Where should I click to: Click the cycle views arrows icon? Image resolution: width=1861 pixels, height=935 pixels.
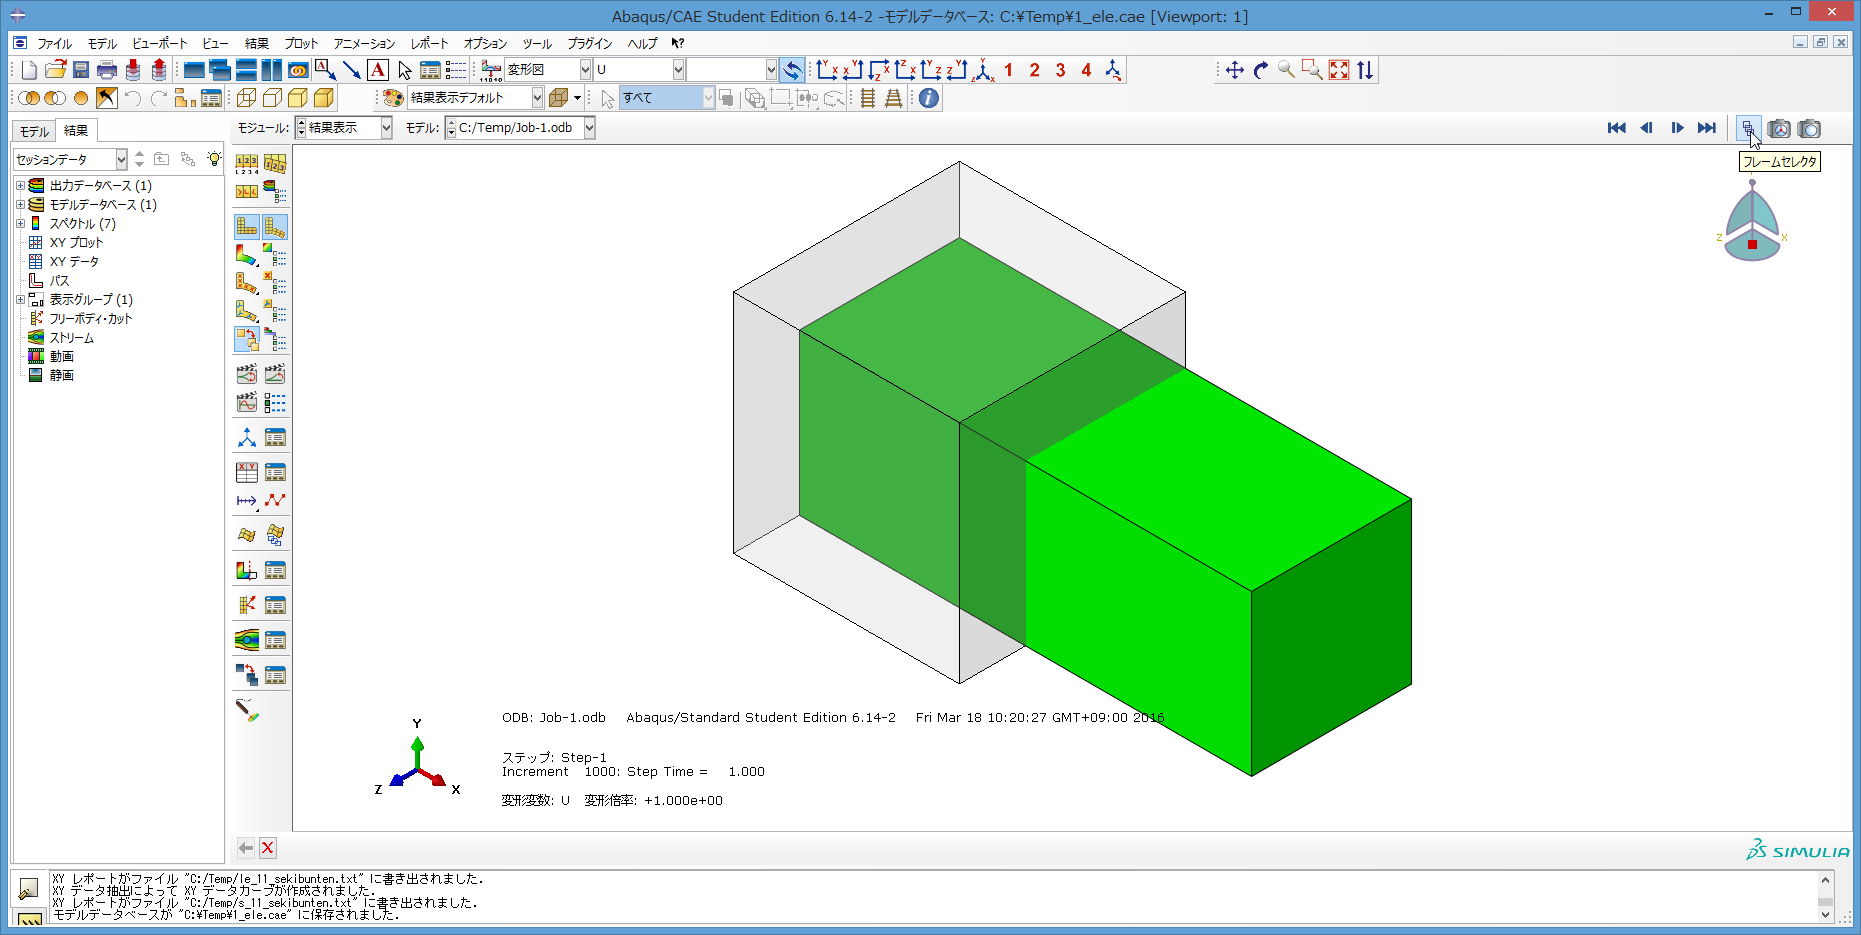tap(1365, 70)
